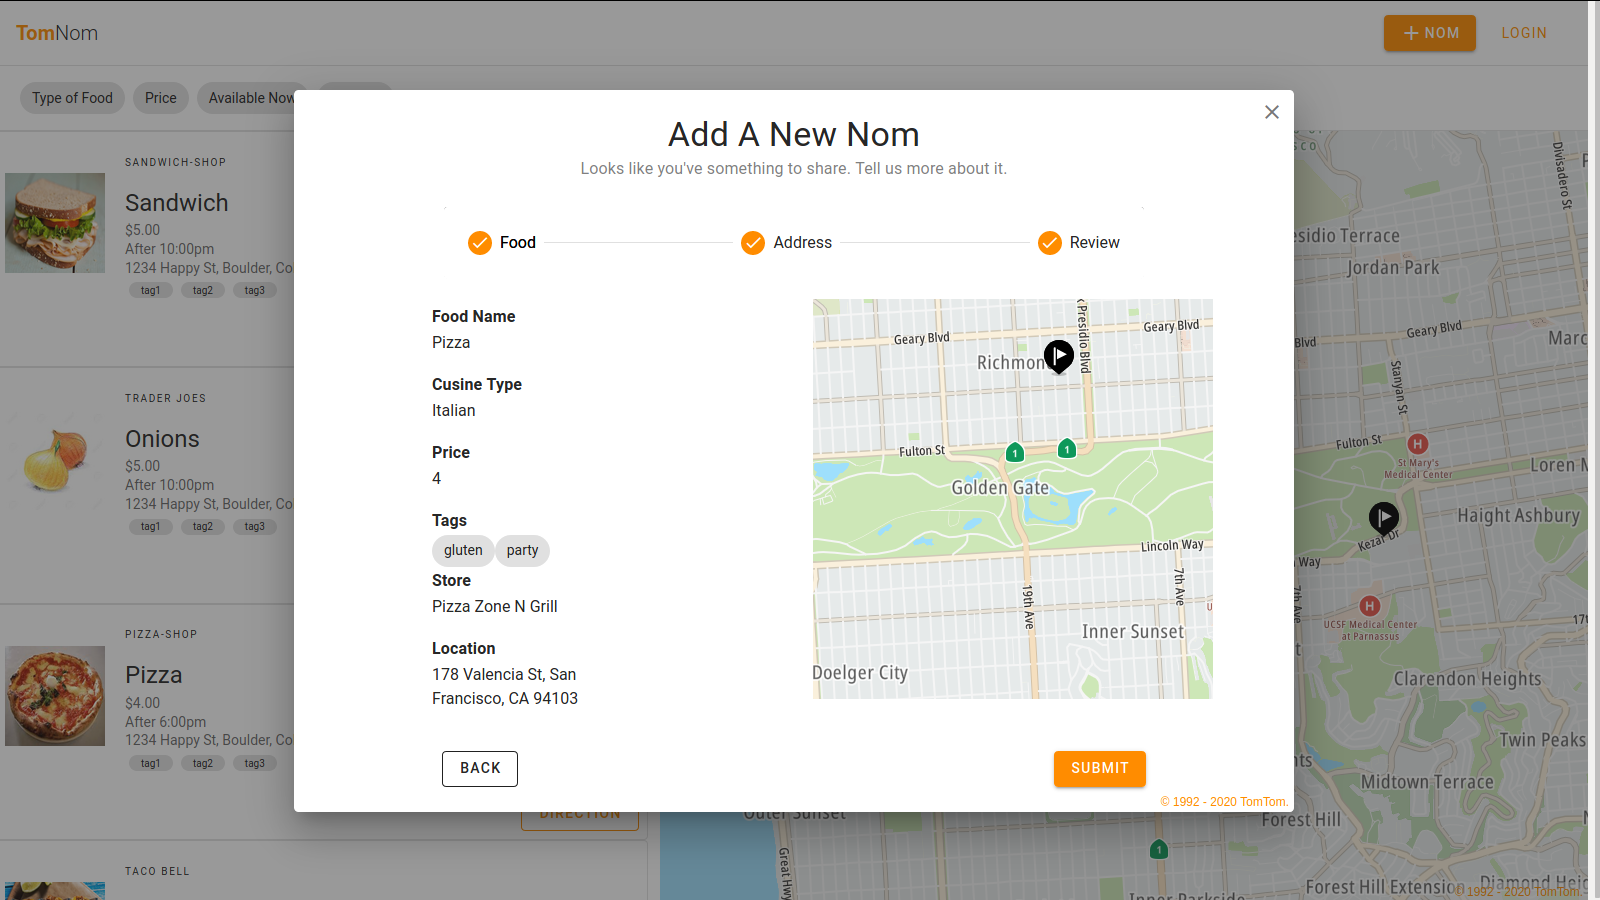Go back to the previous step
Viewport: 1600px width, 900px height.
480,769
